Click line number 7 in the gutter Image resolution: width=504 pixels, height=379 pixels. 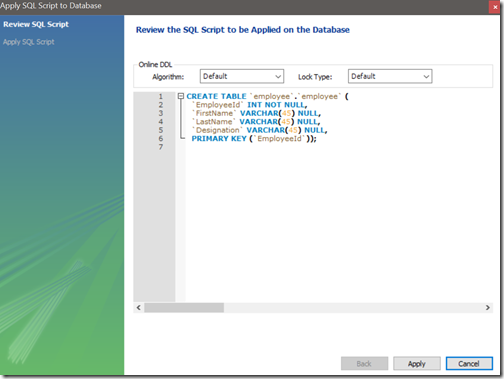[161, 147]
